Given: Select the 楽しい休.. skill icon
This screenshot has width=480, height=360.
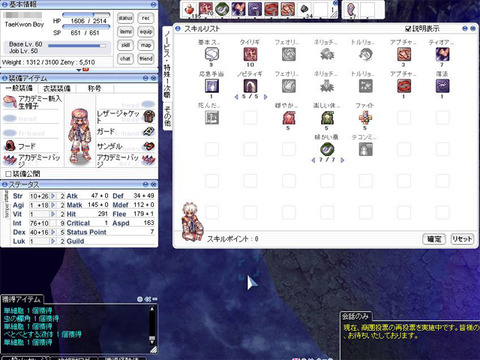Looking at the screenshot, I should pos(327,118).
